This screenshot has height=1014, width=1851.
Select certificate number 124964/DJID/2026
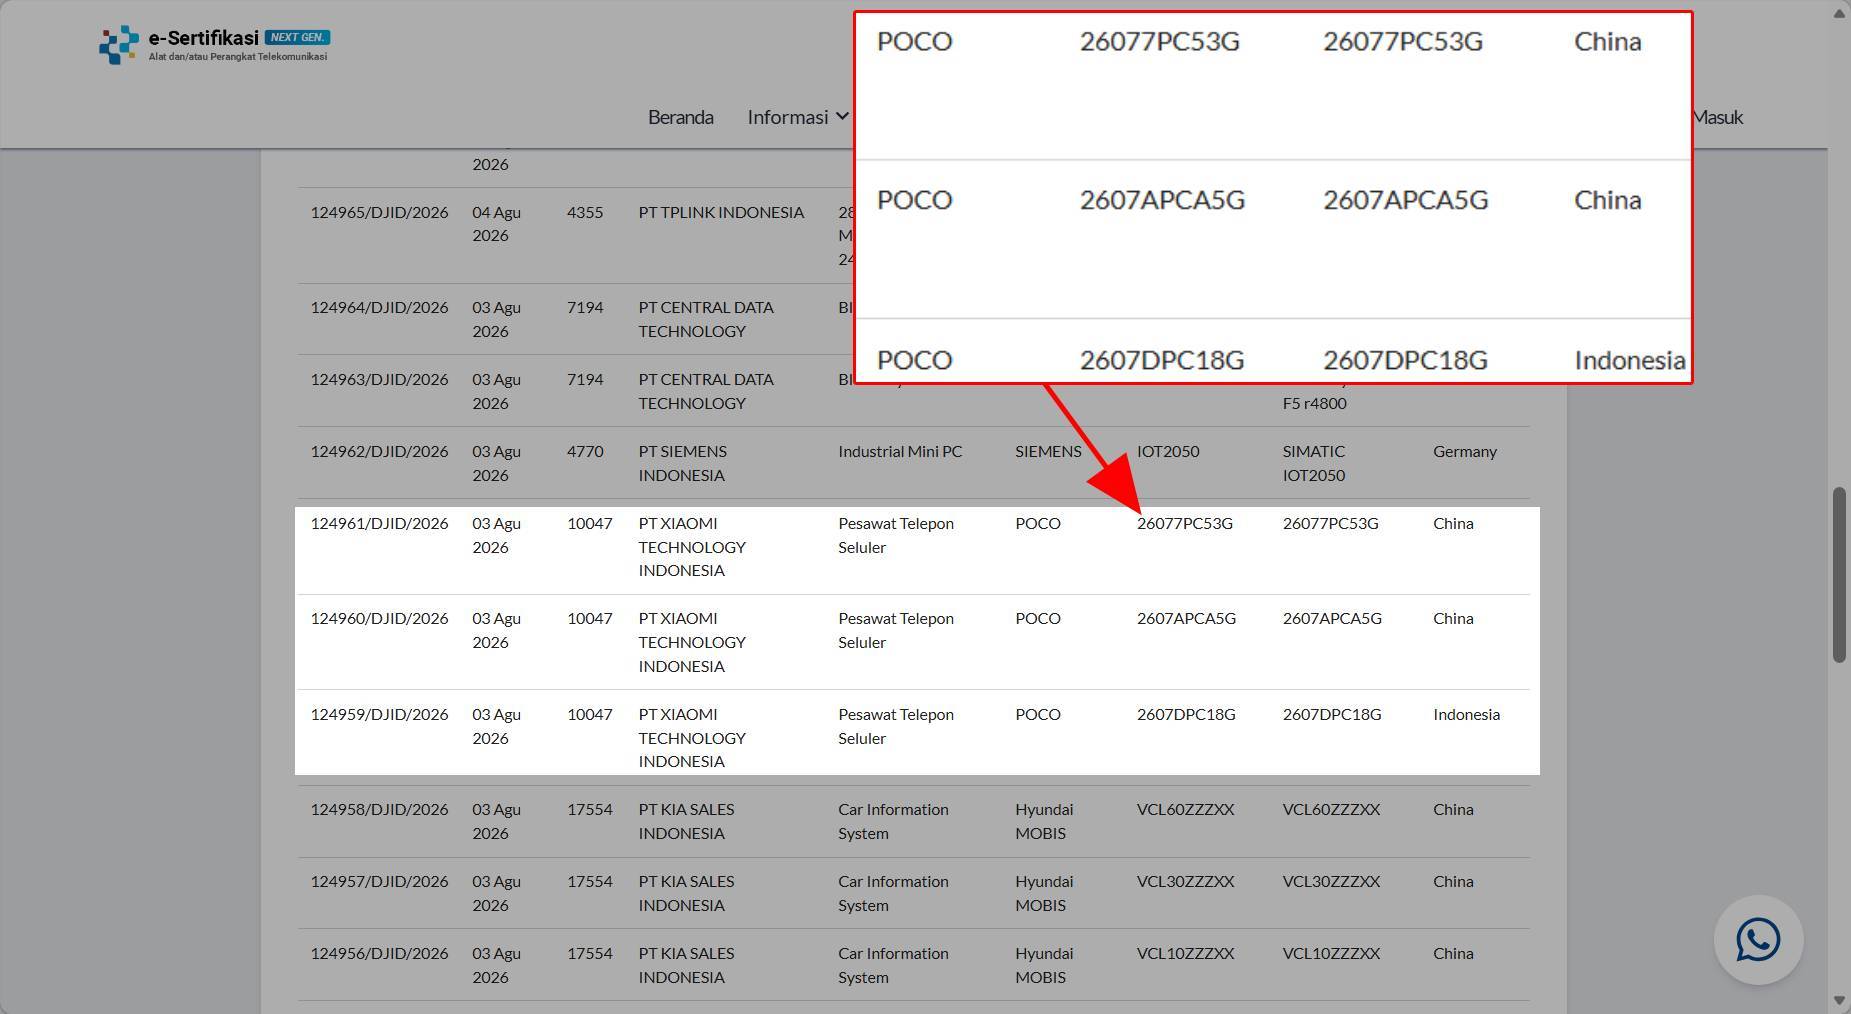379,307
